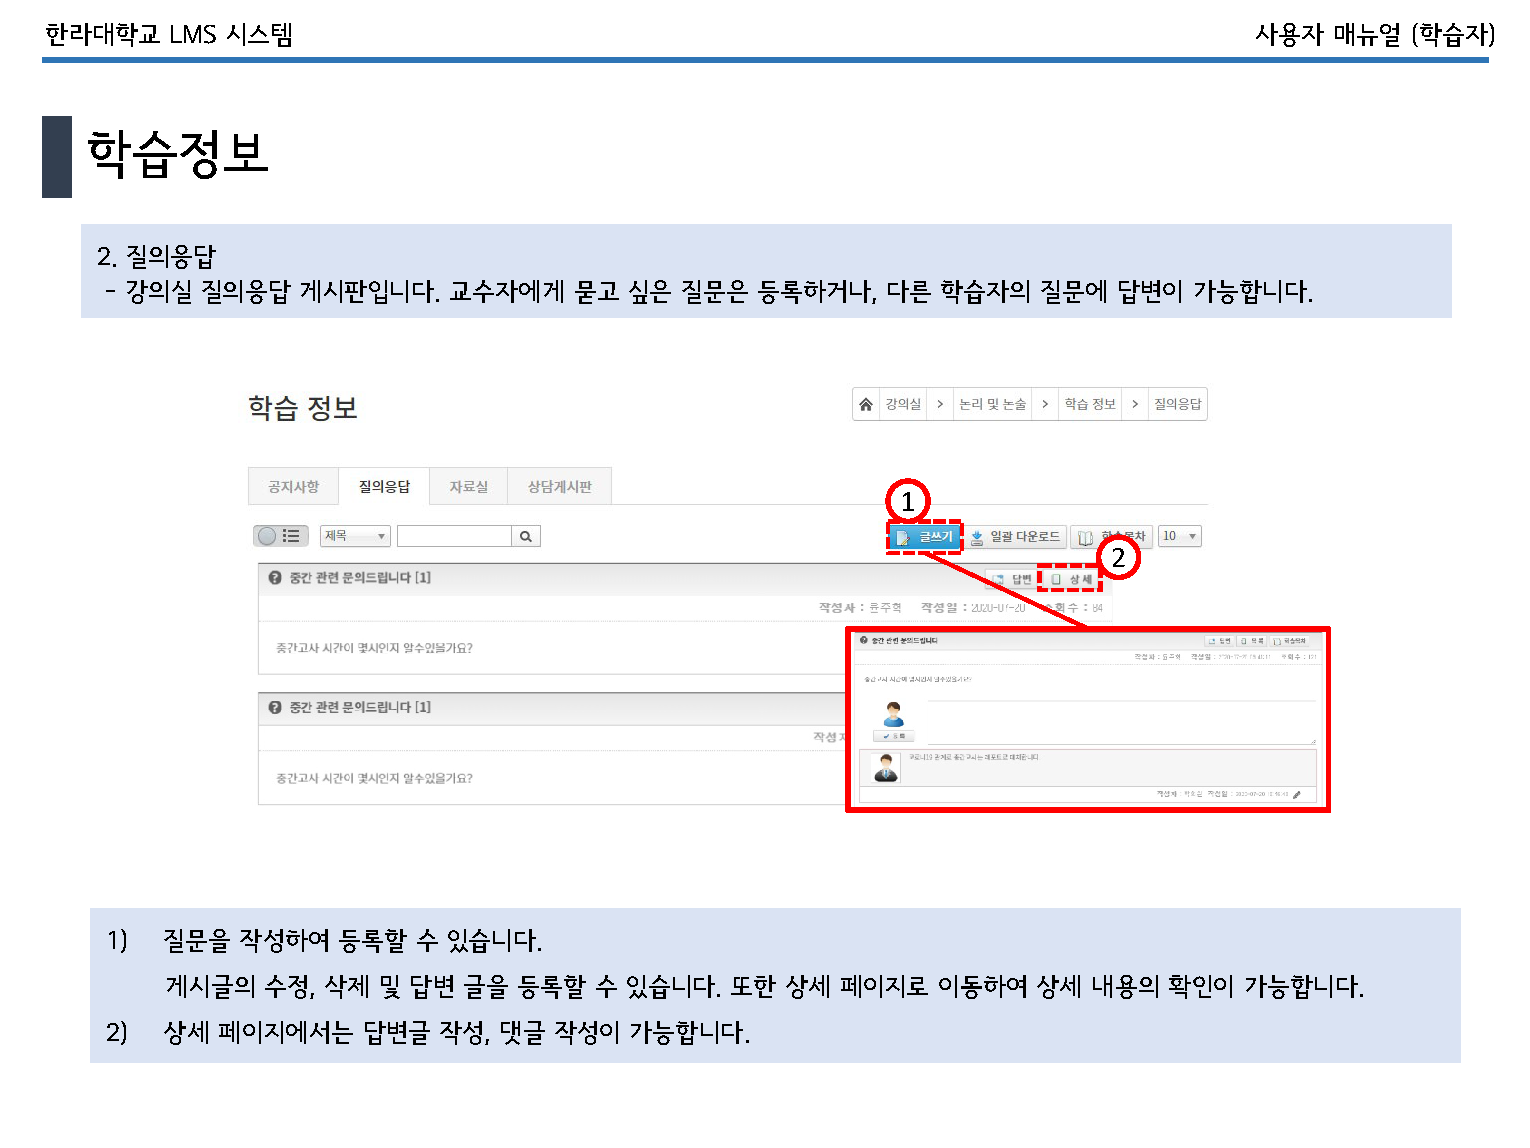Switch to the 자료실 tab
The width and height of the screenshot is (1530, 1148).
tap(468, 487)
